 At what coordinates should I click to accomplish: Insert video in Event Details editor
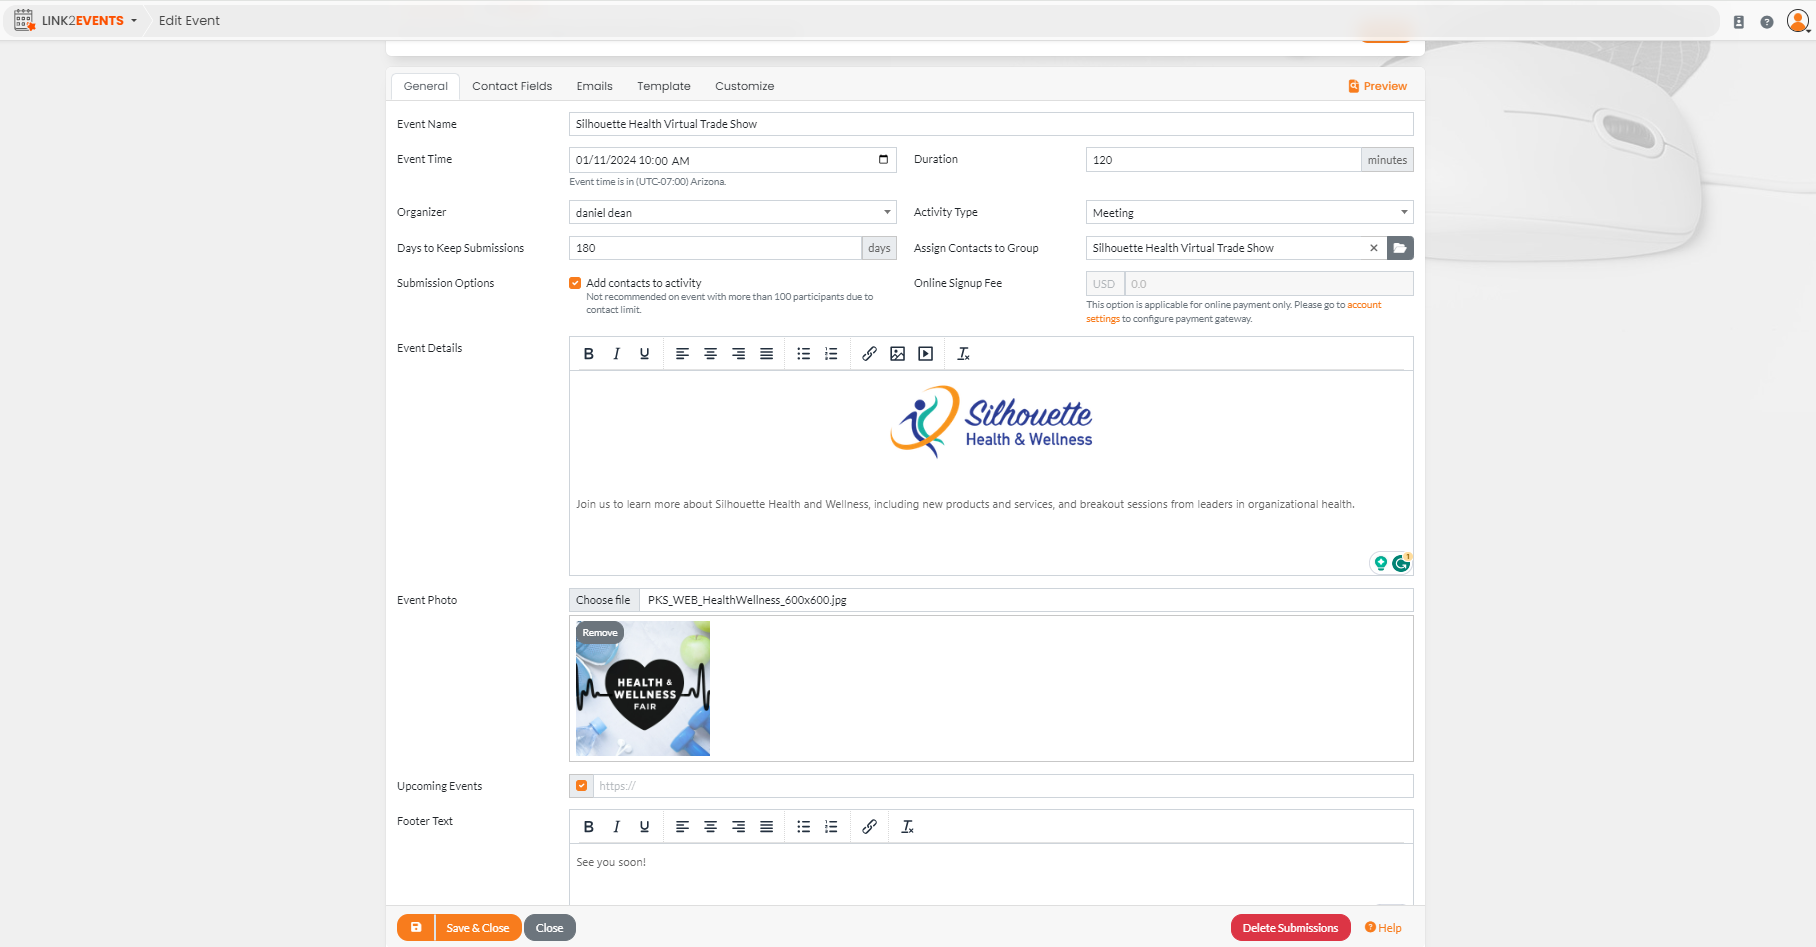pyautogui.click(x=926, y=354)
